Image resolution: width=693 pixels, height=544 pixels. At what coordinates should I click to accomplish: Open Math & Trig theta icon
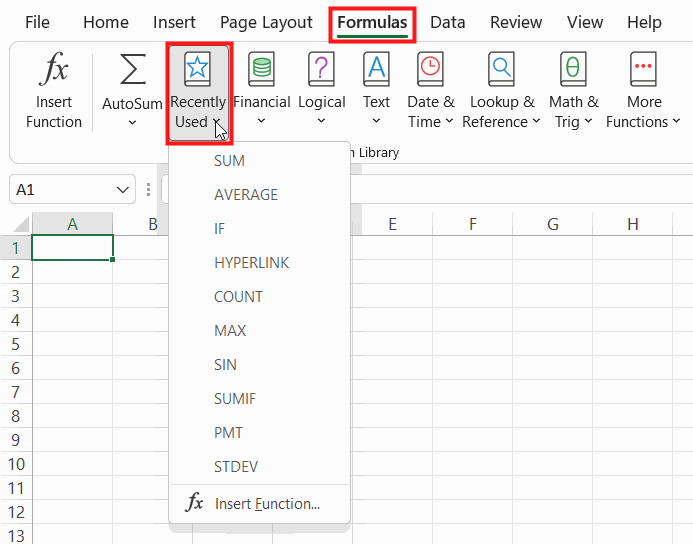point(573,69)
